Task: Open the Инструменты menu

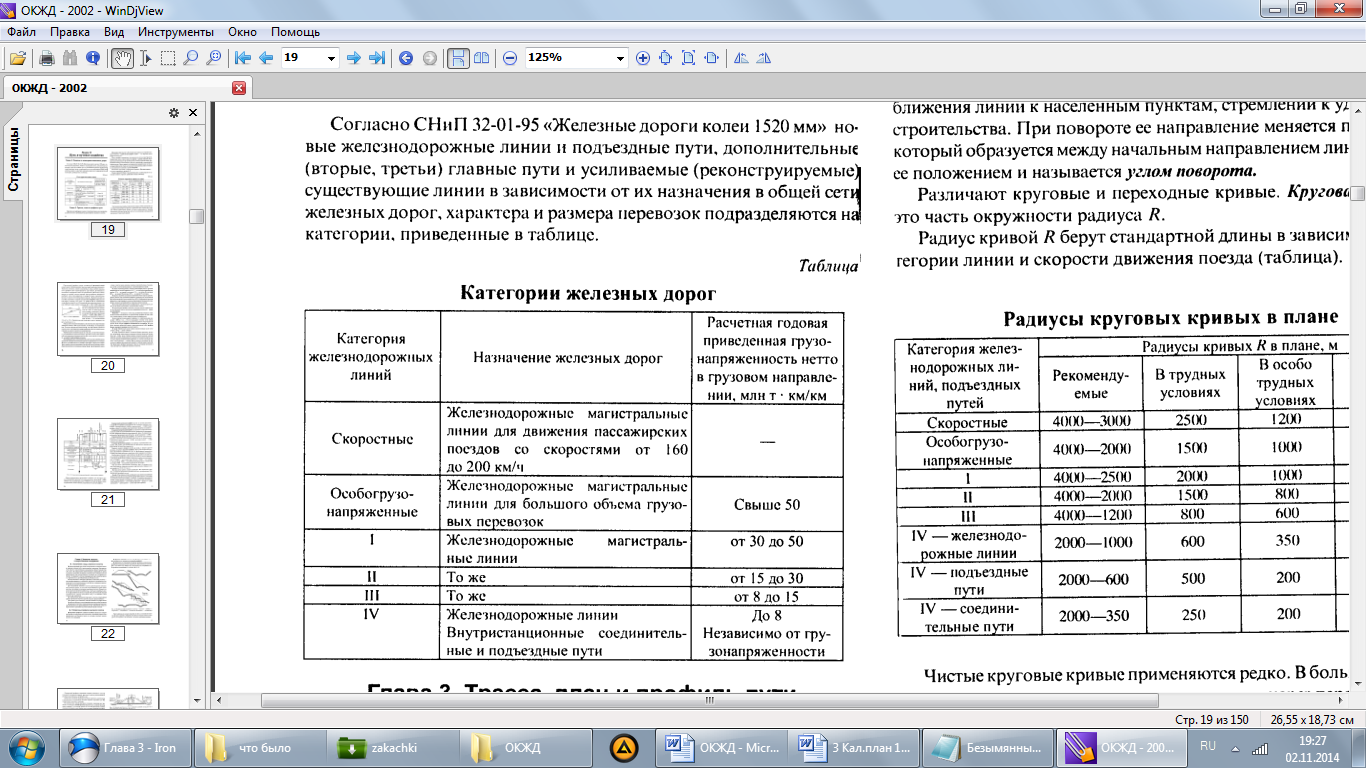Action: pyautogui.click(x=175, y=32)
